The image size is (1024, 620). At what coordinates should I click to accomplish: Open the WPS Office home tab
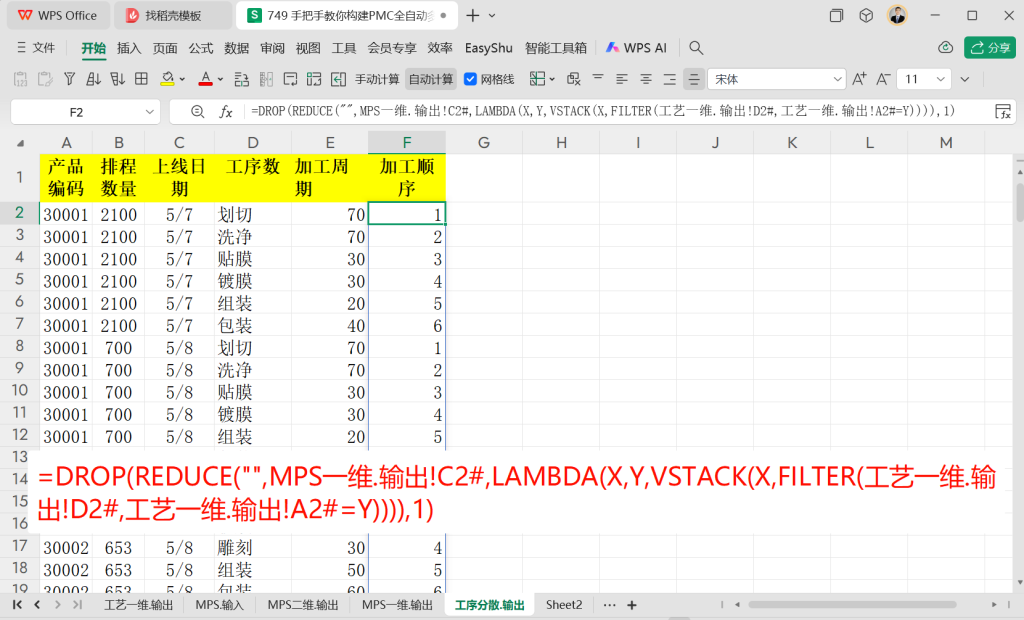click(x=57, y=15)
